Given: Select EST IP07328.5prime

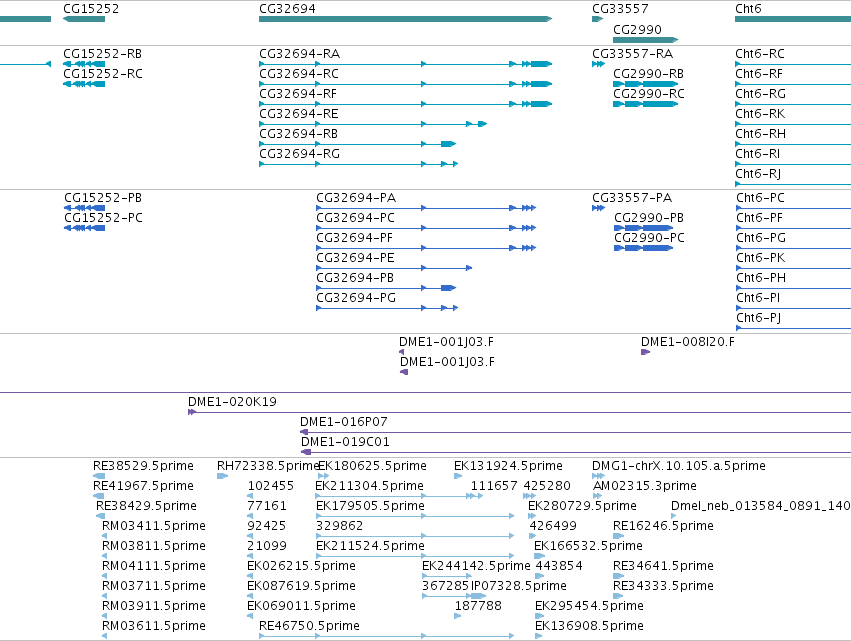Looking at the screenshot, I should pos(519,586).
